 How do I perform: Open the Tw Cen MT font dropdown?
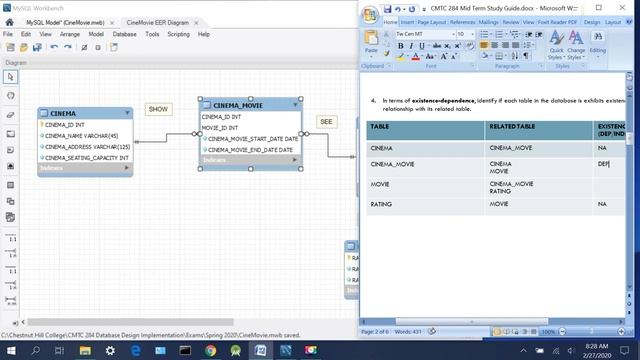point(453,34)
